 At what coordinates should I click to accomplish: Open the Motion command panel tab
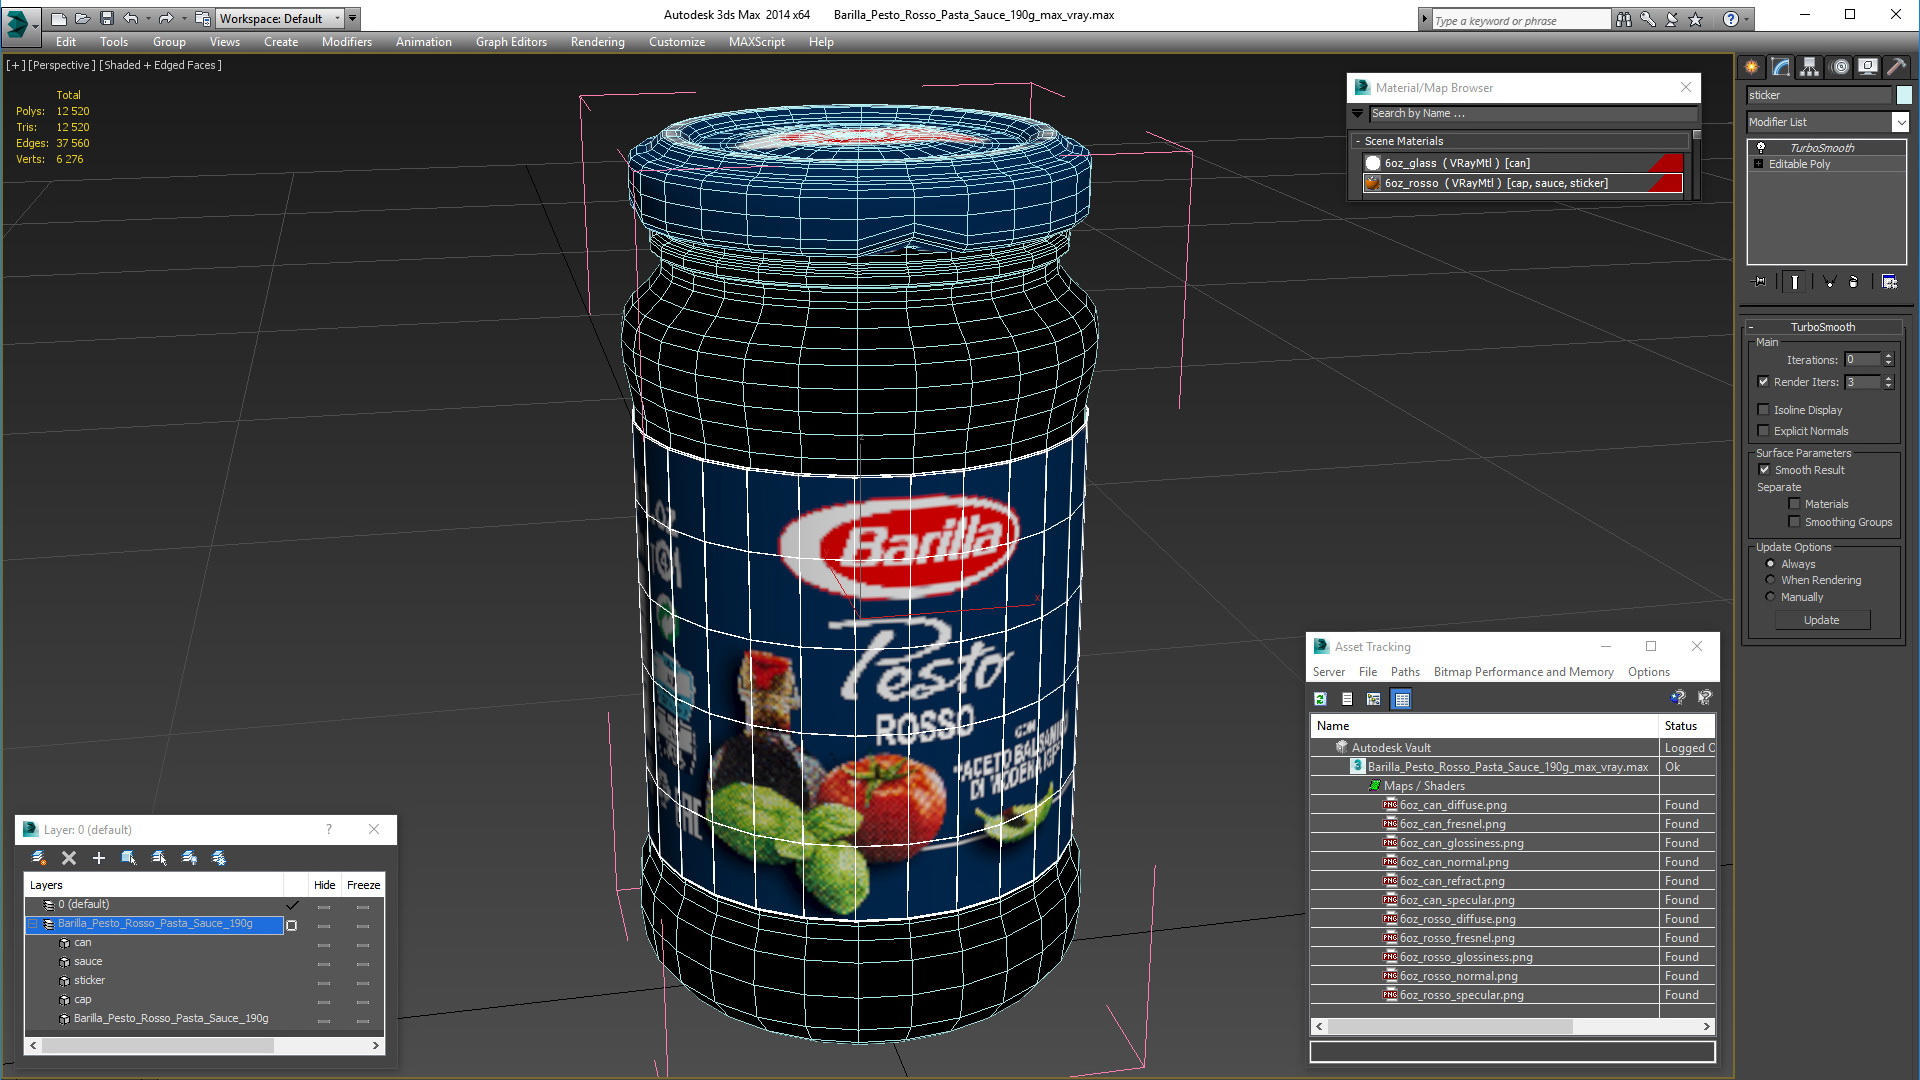coord(1839,67)
